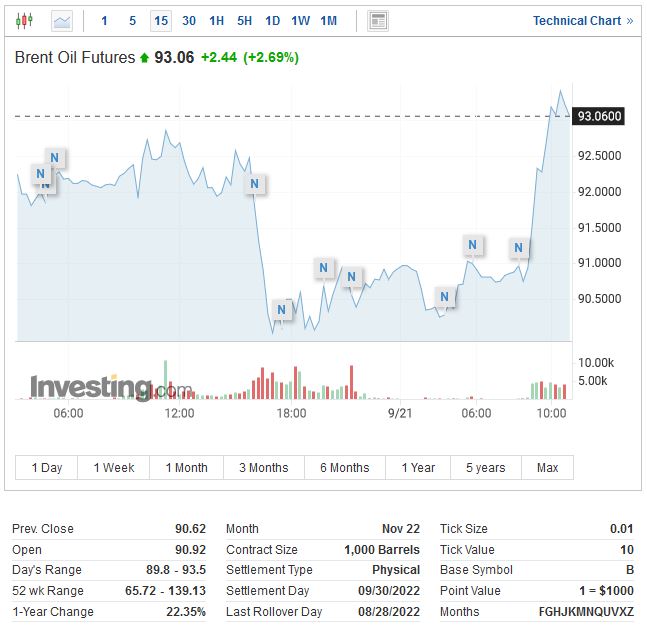Click the Investing.com logo watermark
This screenshot has width=647, height=636.
110,387
